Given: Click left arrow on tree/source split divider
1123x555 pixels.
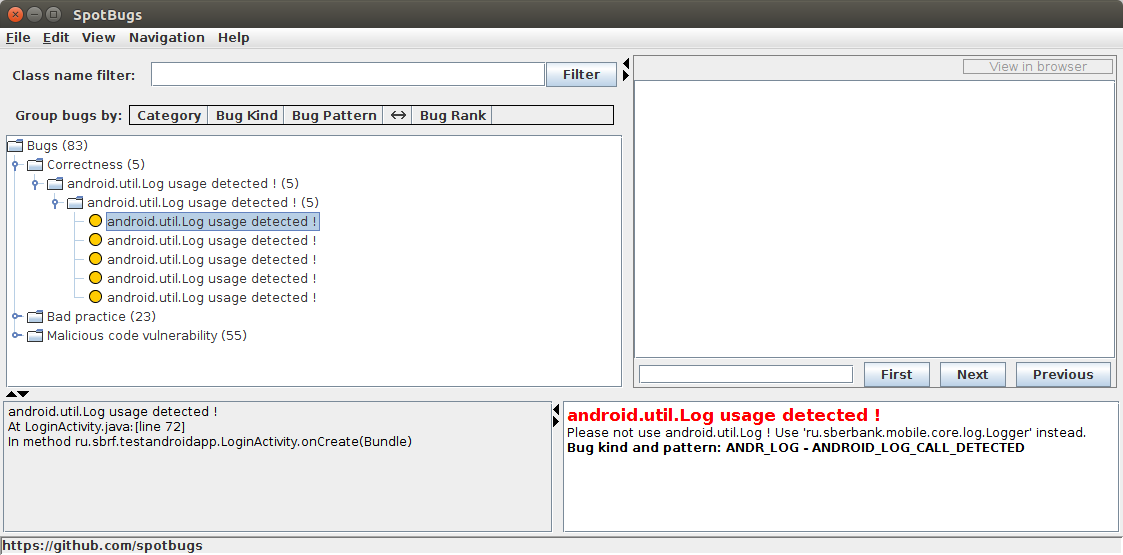Looking at the screenshot, I should tap(627, 64).
